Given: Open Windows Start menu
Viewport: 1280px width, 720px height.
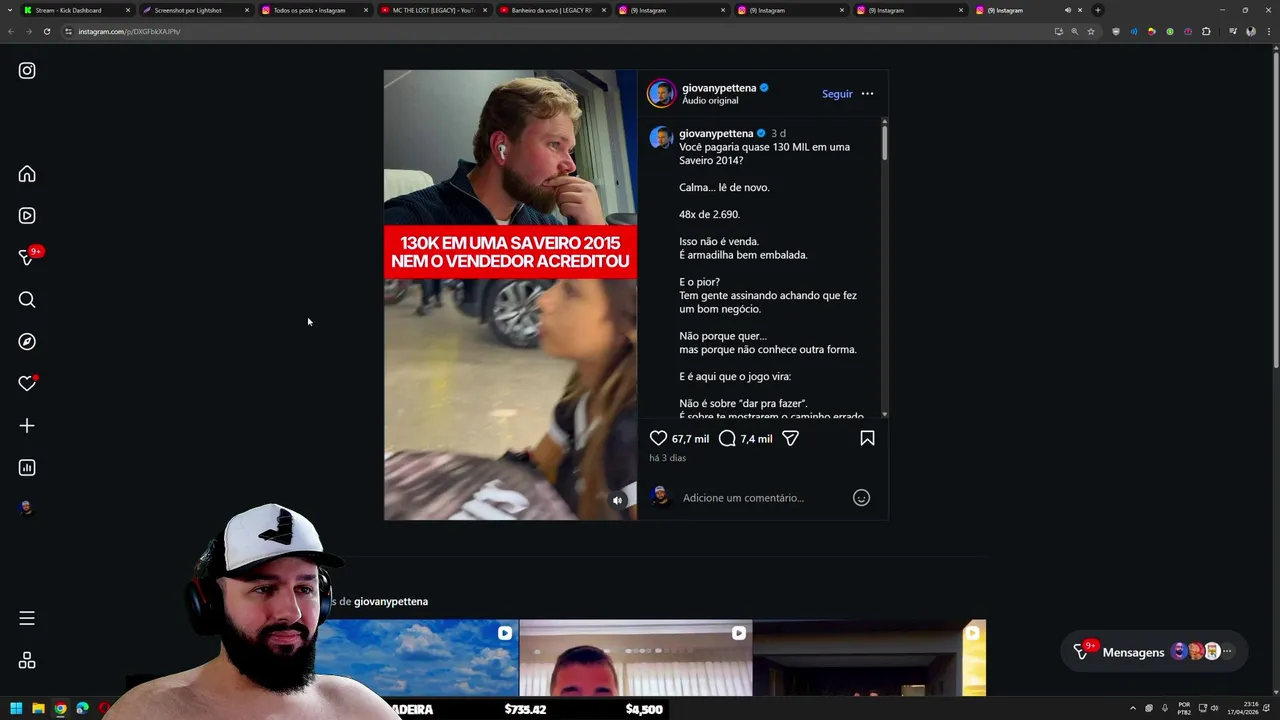Looking at the screenshot, I should click(x=17, y=709).
